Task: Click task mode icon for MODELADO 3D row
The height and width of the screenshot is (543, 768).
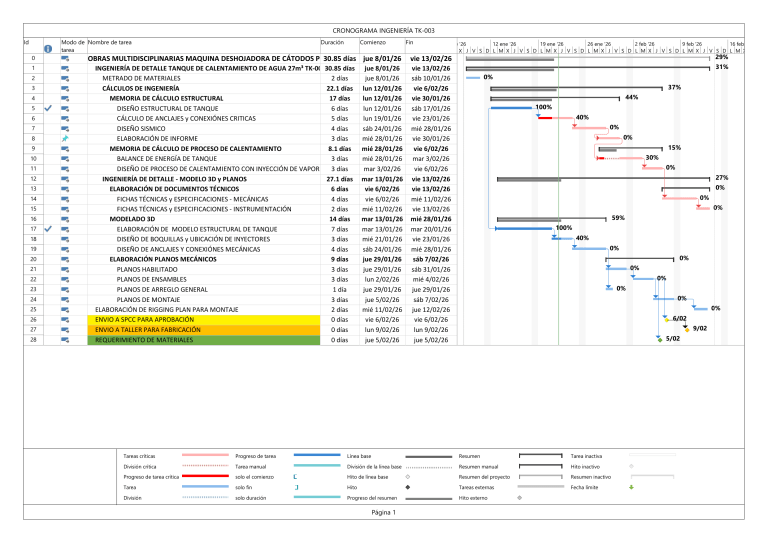Action: click(x=66, y=218)
